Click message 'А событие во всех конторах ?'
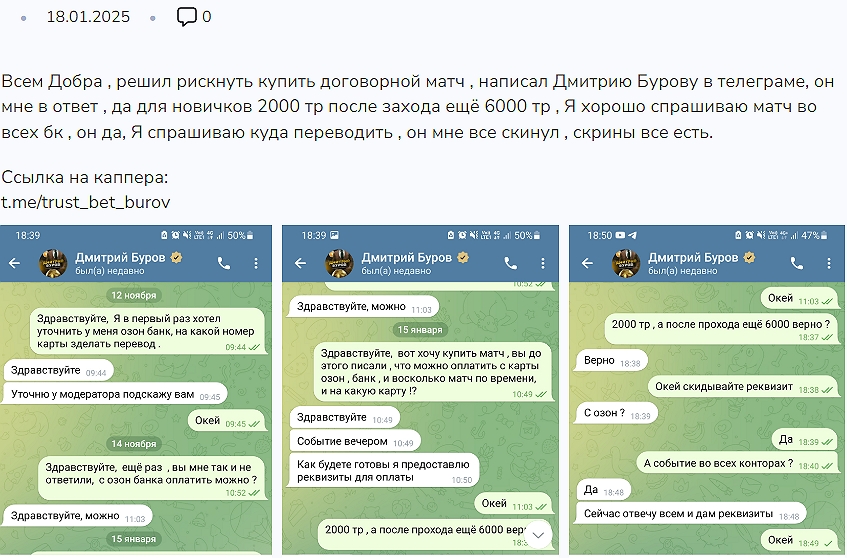The height and width of the screenshot is (558, 847). [x=737, y=464]
